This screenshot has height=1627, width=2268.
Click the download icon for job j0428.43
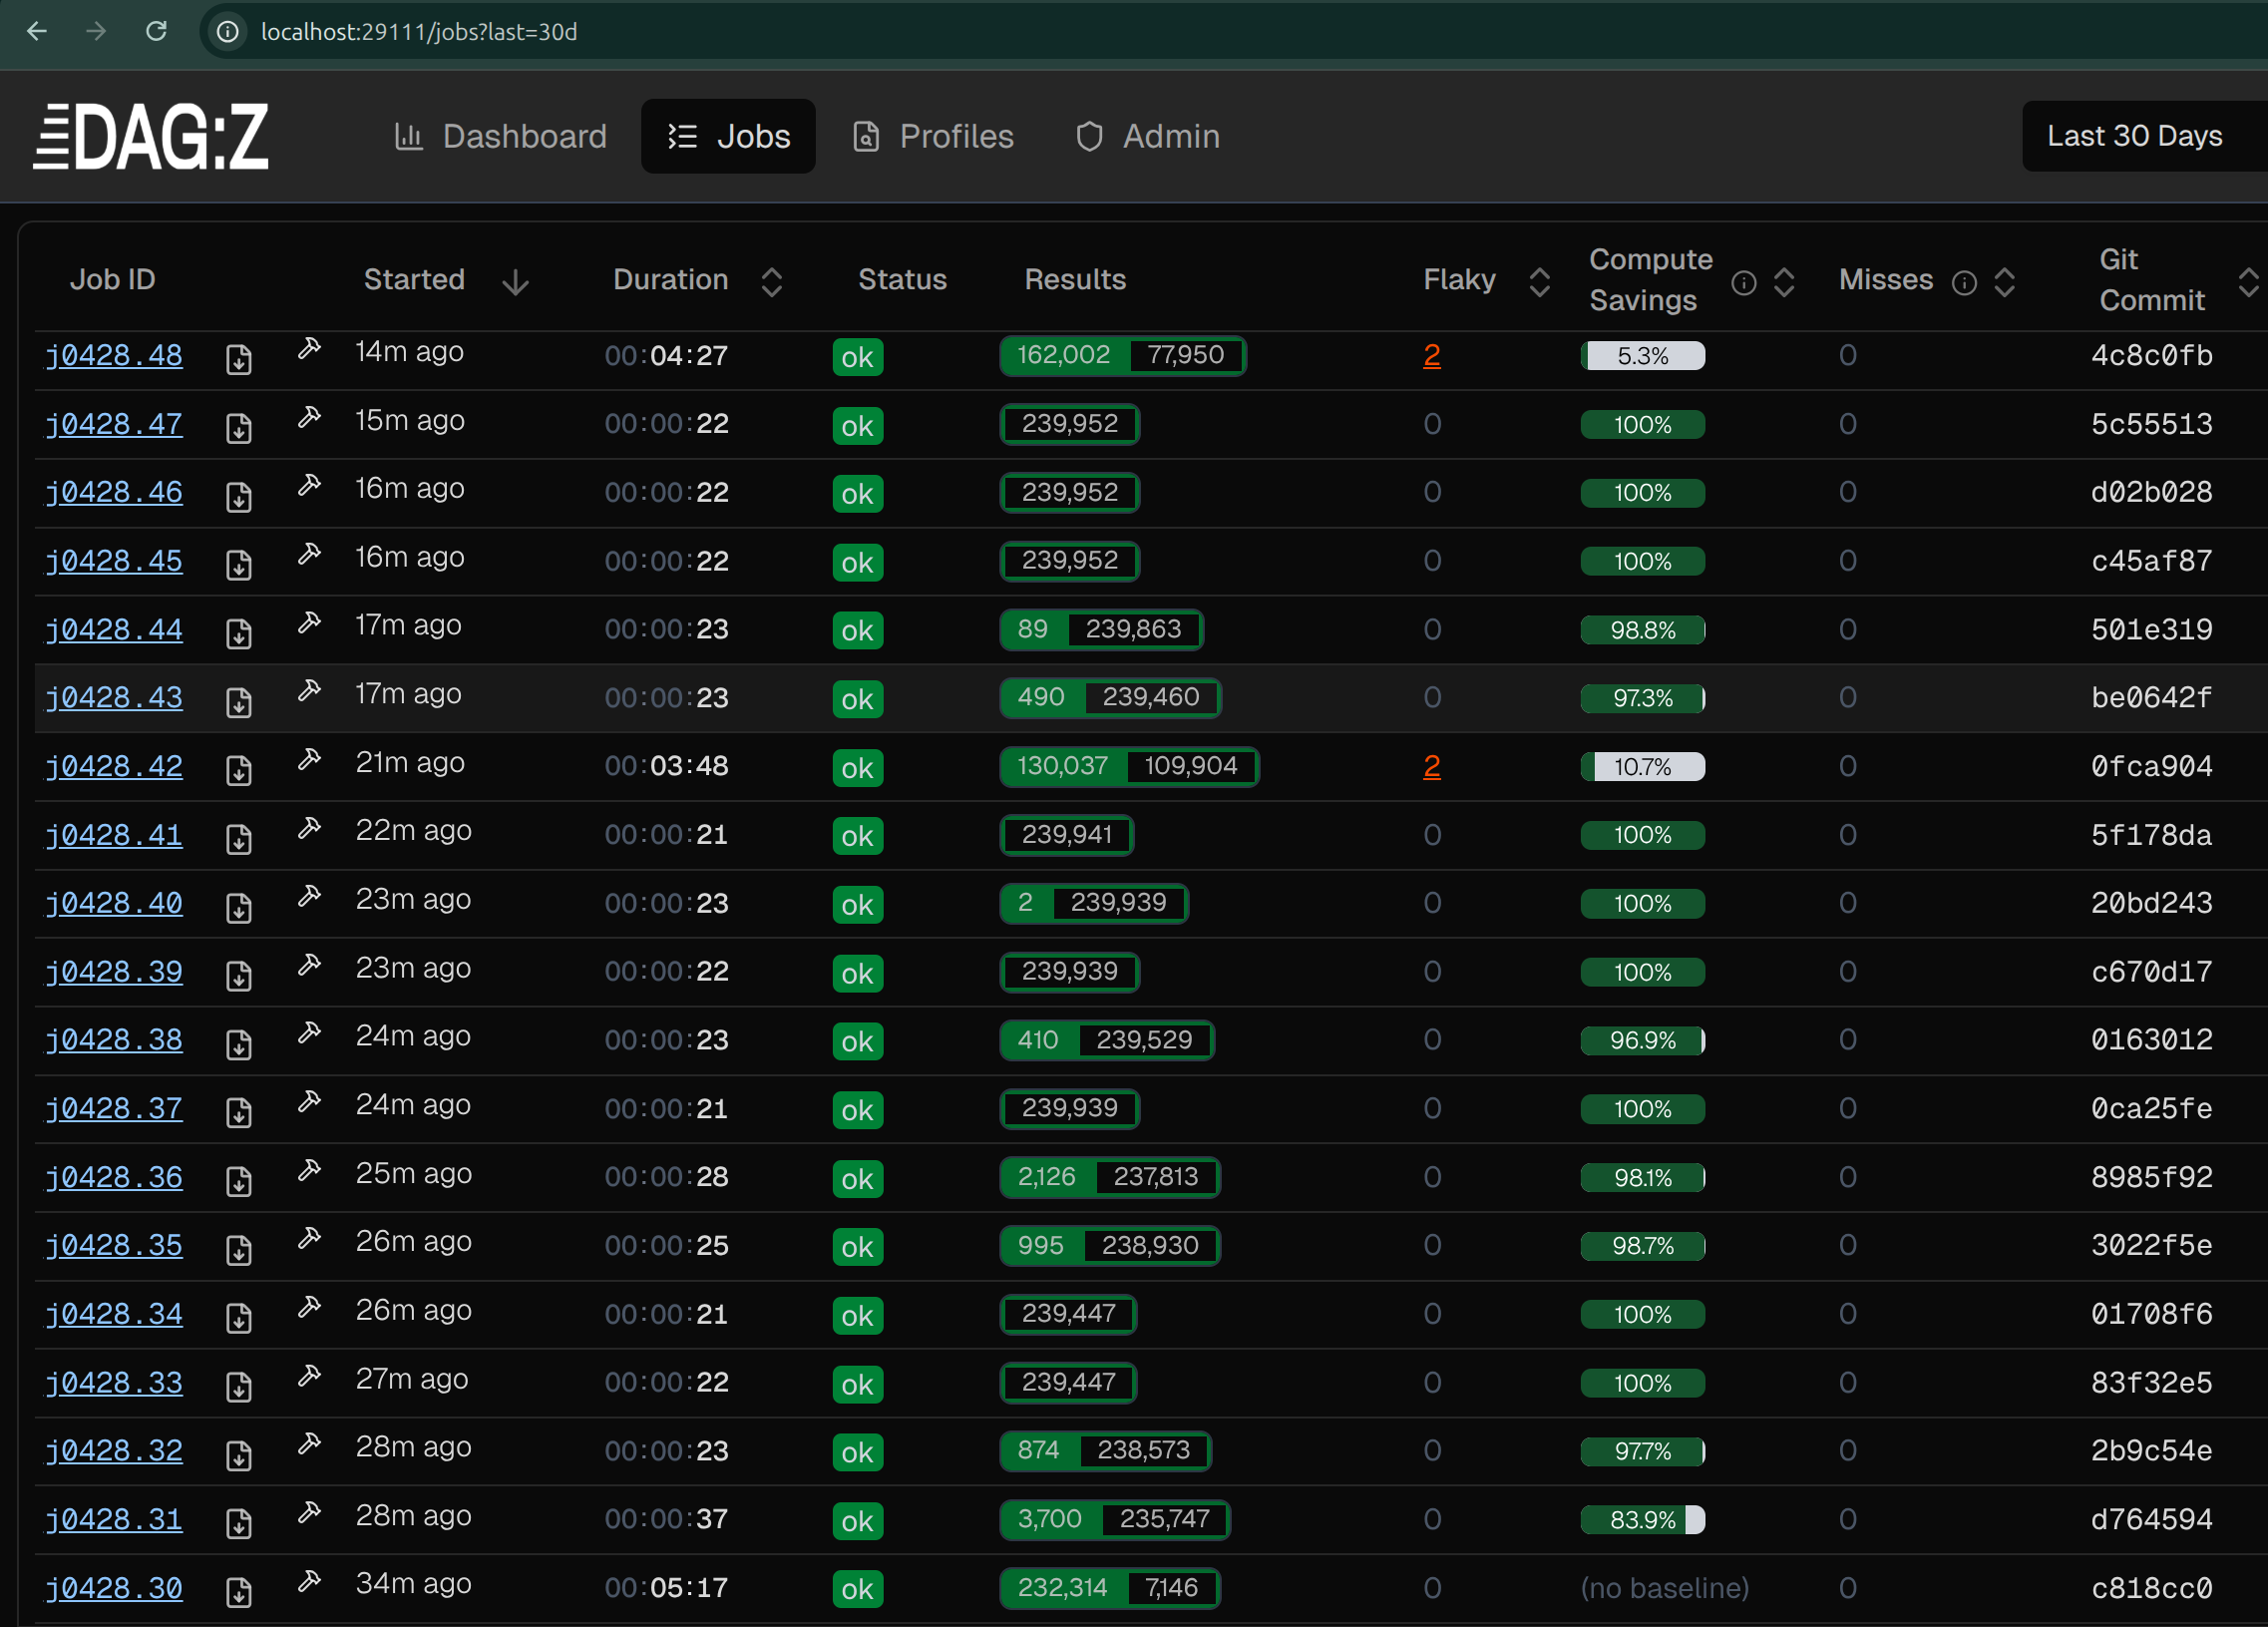(x=238, y=702)
